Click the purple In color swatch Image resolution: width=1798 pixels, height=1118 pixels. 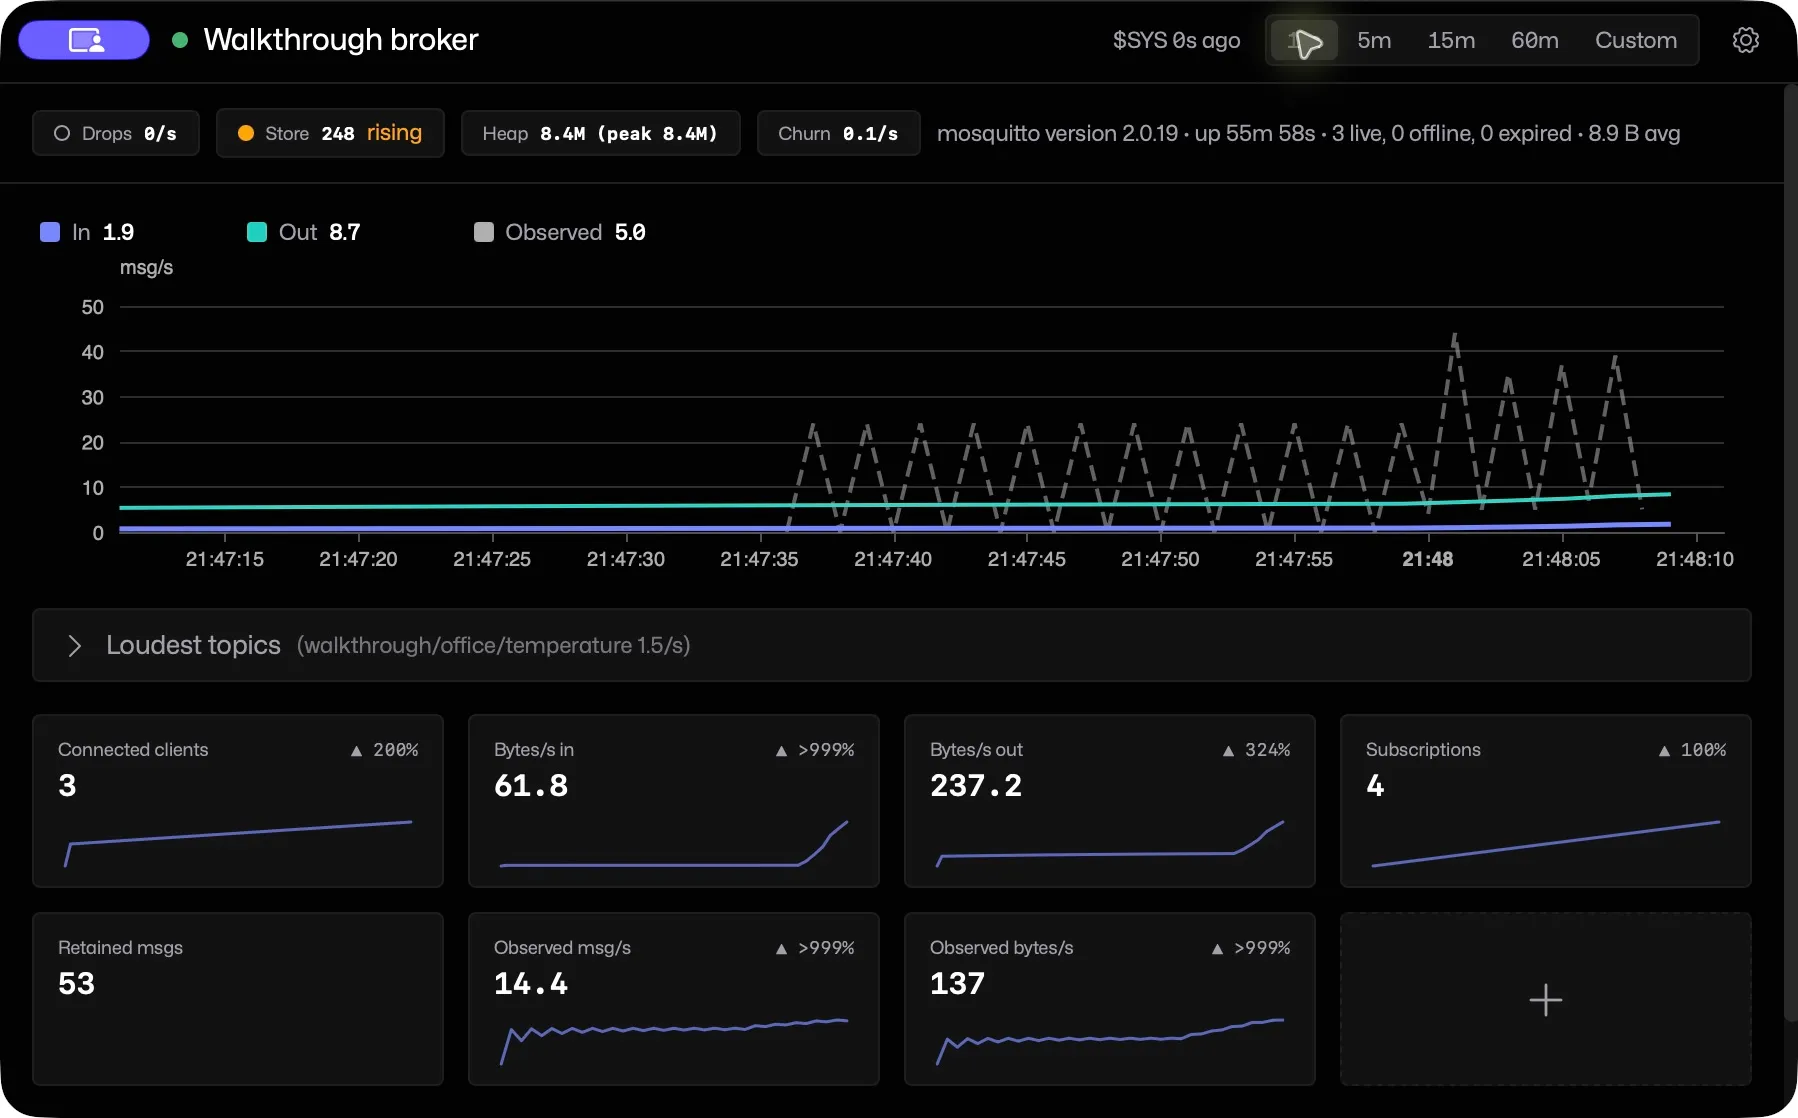(50, 232)
